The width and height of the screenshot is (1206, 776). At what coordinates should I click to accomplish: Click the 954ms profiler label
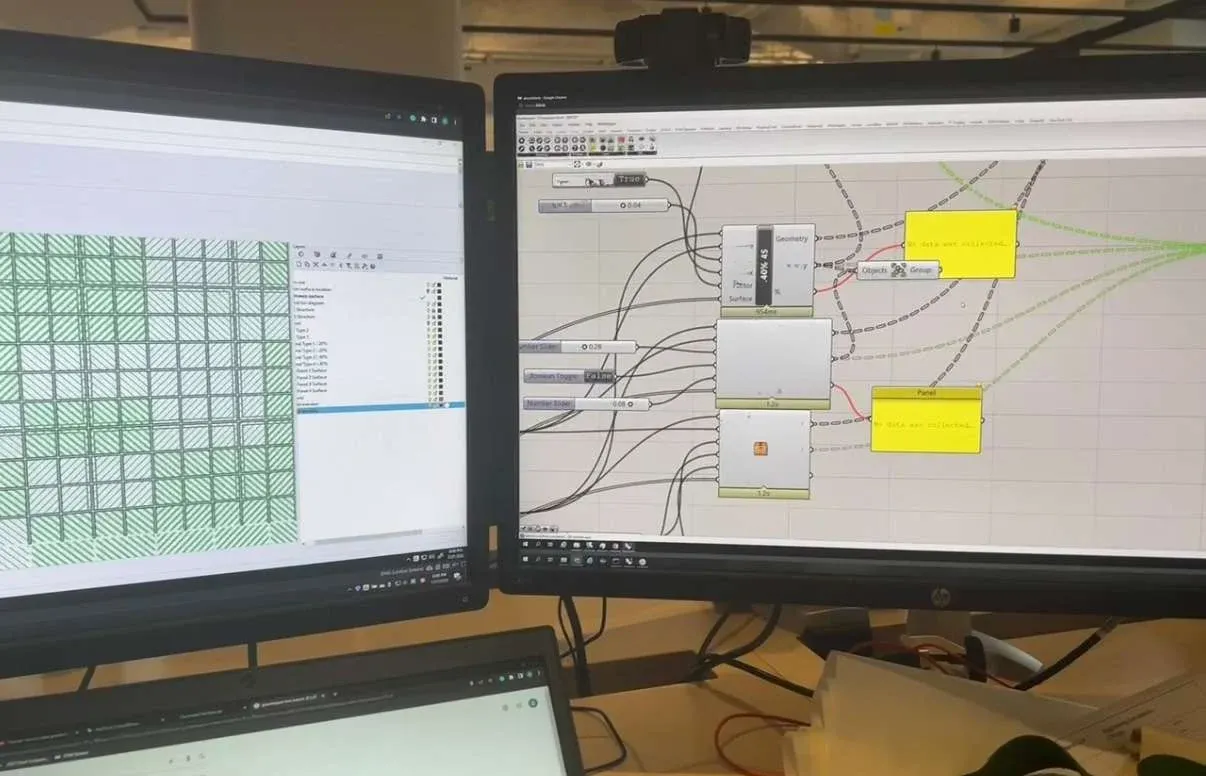pyautogui.click(x=768, y=312)
